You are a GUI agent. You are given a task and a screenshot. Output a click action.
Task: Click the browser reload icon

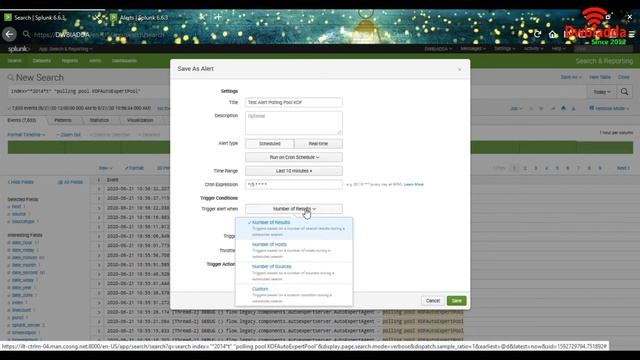coord(538,34)
